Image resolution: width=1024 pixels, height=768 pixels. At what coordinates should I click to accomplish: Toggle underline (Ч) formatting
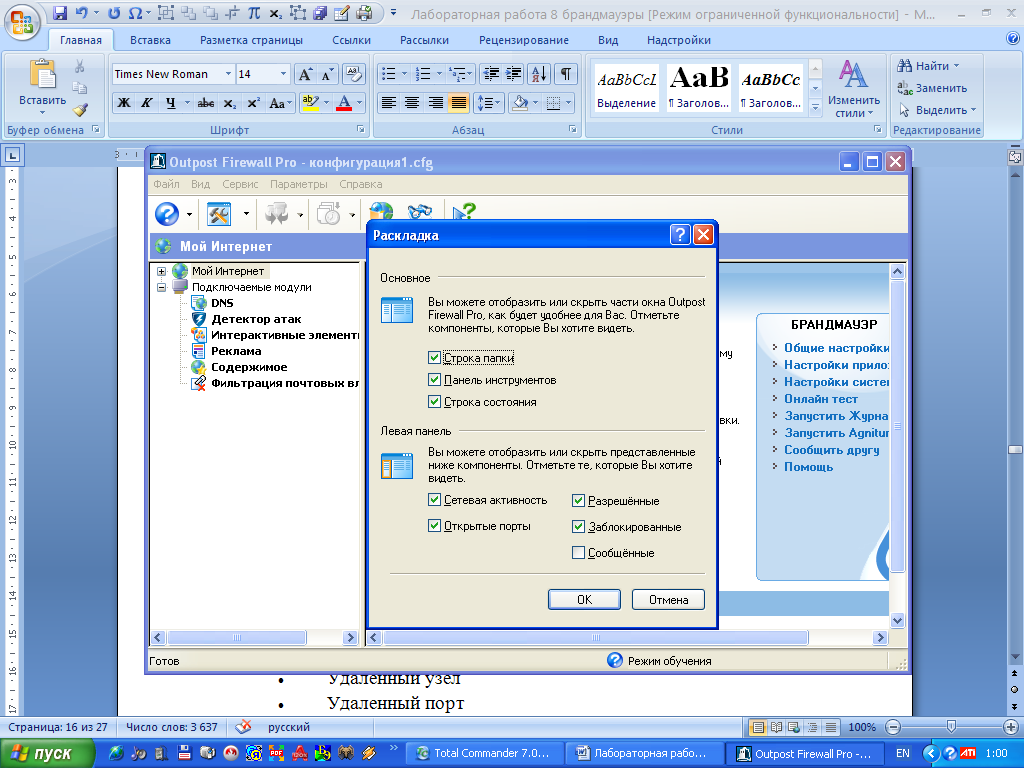coord(170,103)
